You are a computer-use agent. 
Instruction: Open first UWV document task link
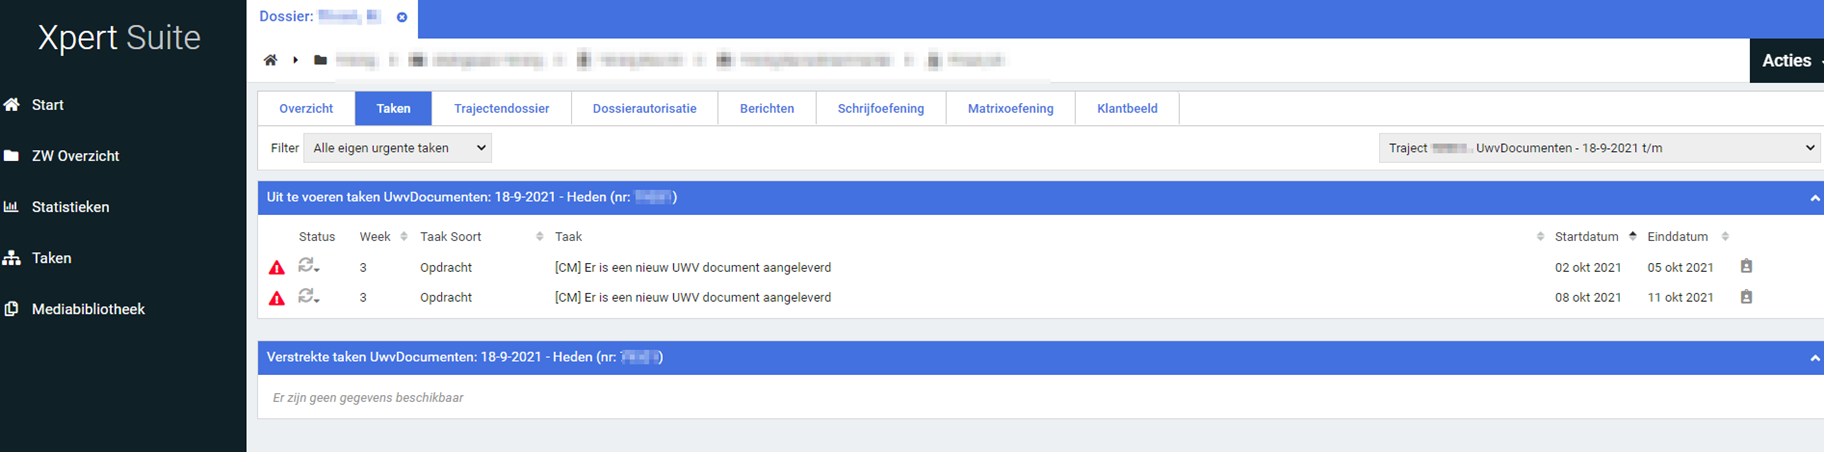pyautogui.click(x=693, y=268)
